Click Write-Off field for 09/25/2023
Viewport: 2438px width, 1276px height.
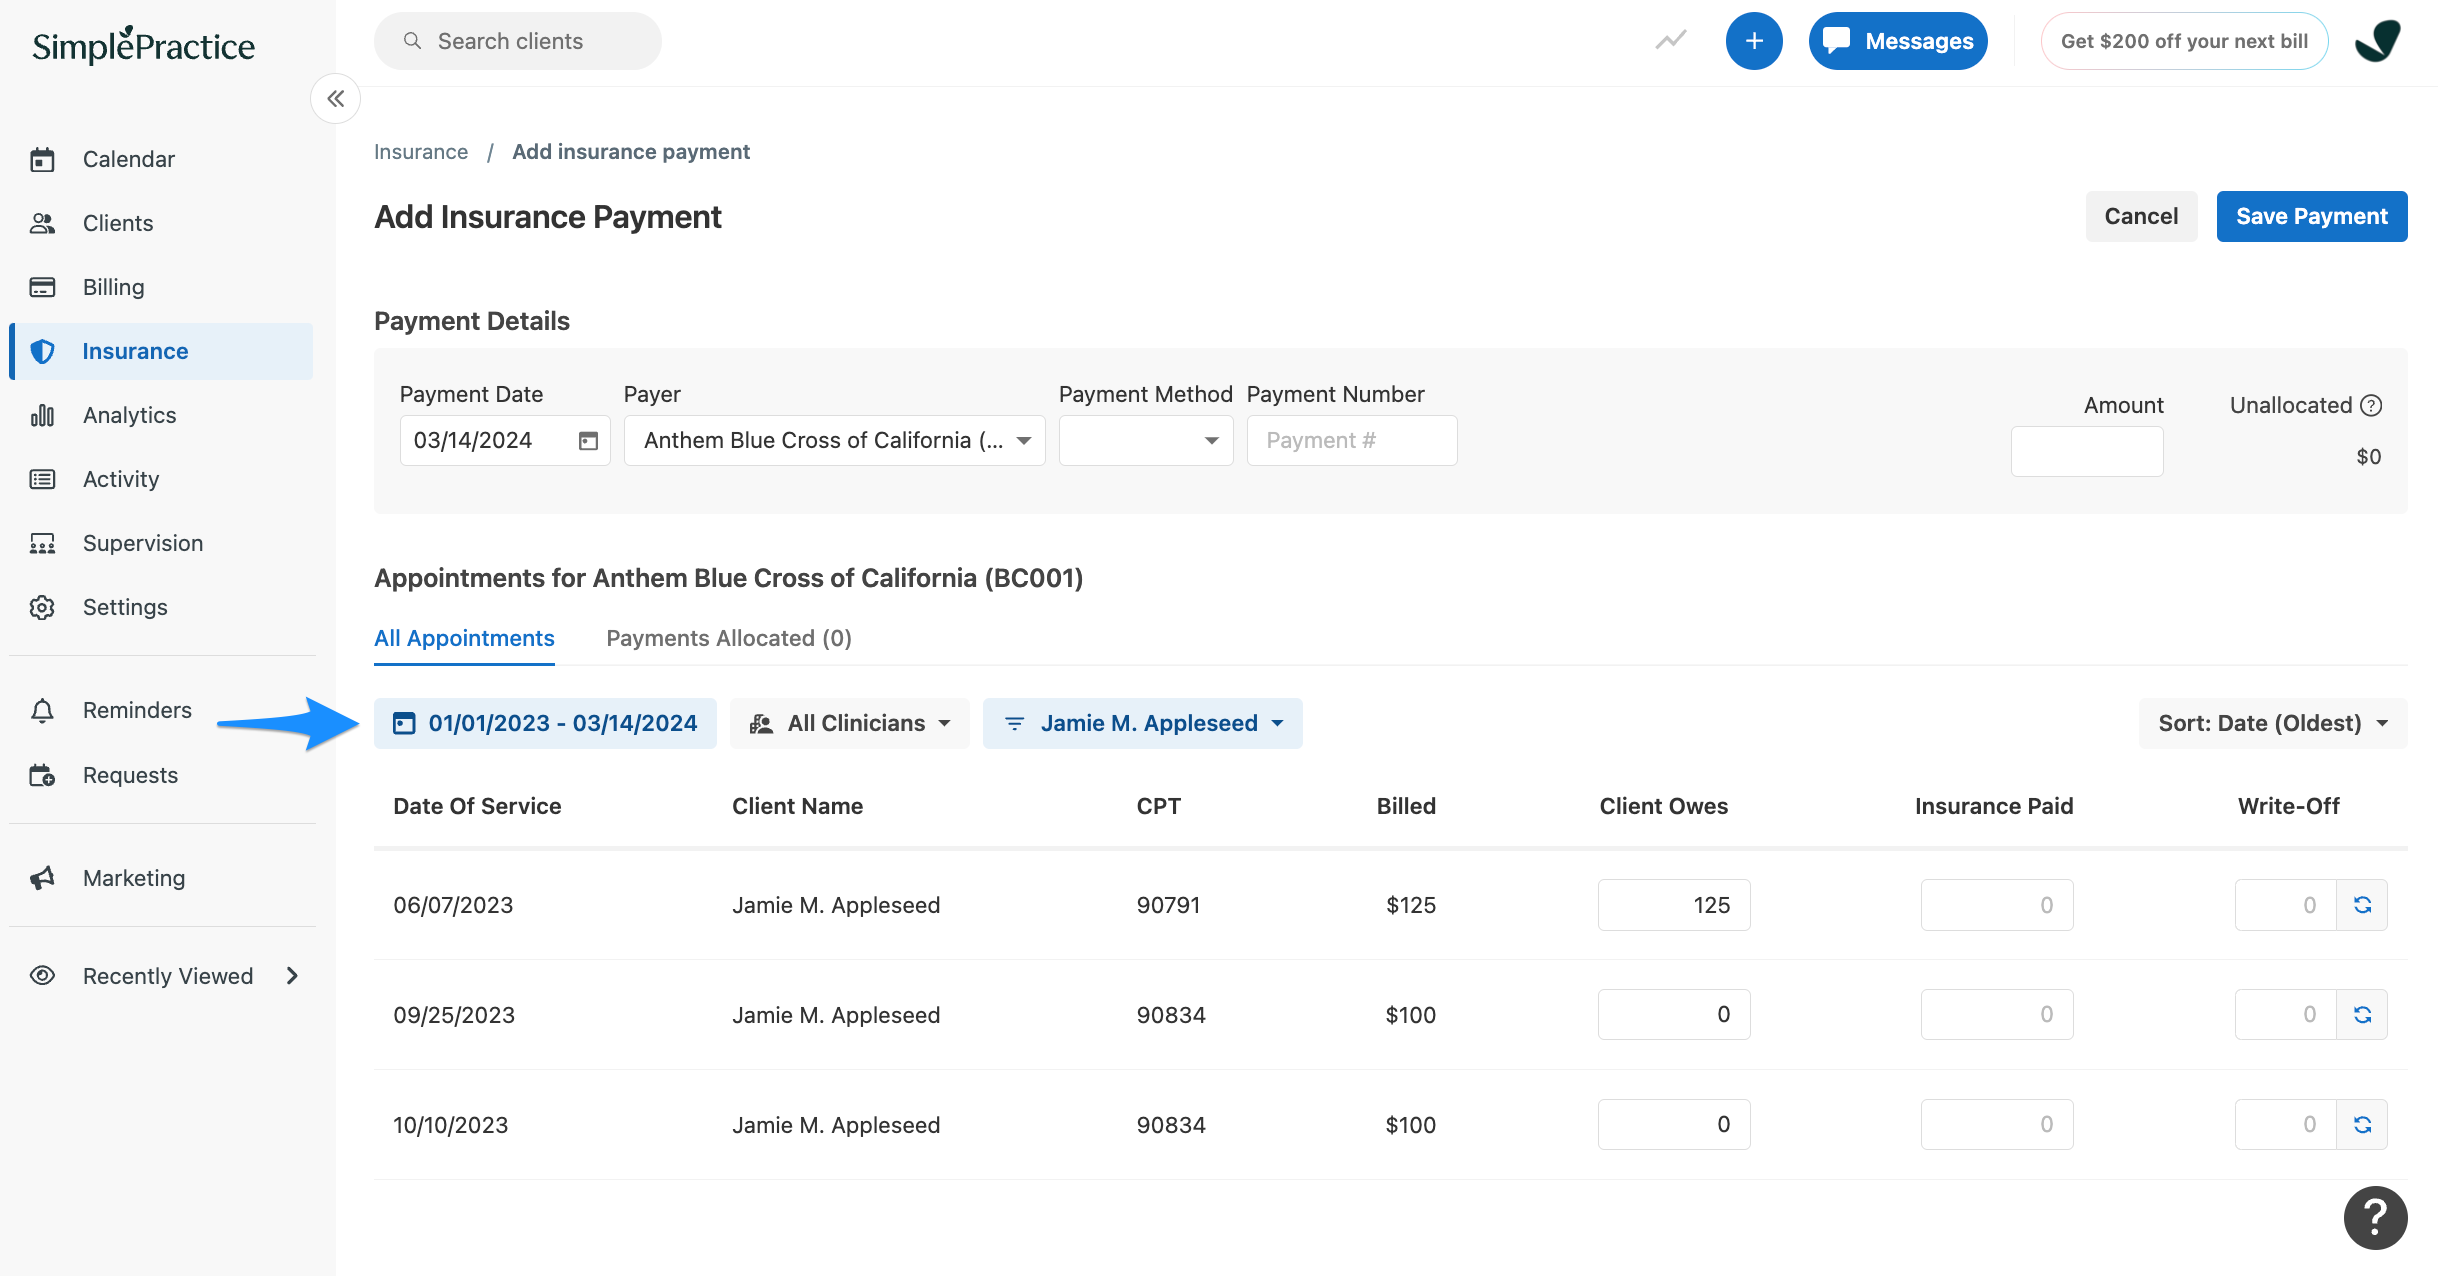pyautogui.click(x=2286, y=1014)
